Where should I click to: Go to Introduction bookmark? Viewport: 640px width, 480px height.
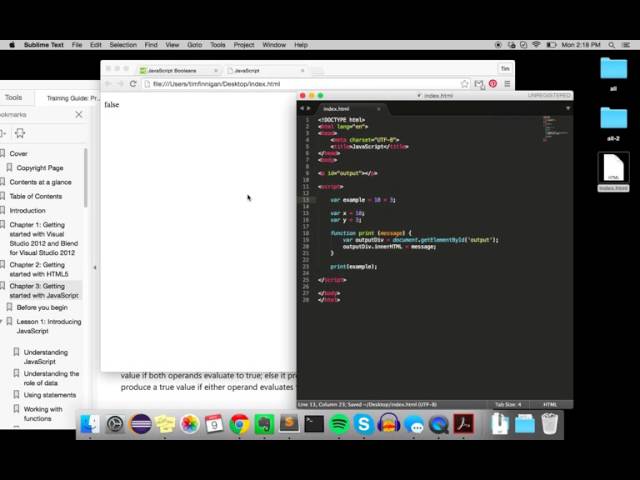(27, 211)
